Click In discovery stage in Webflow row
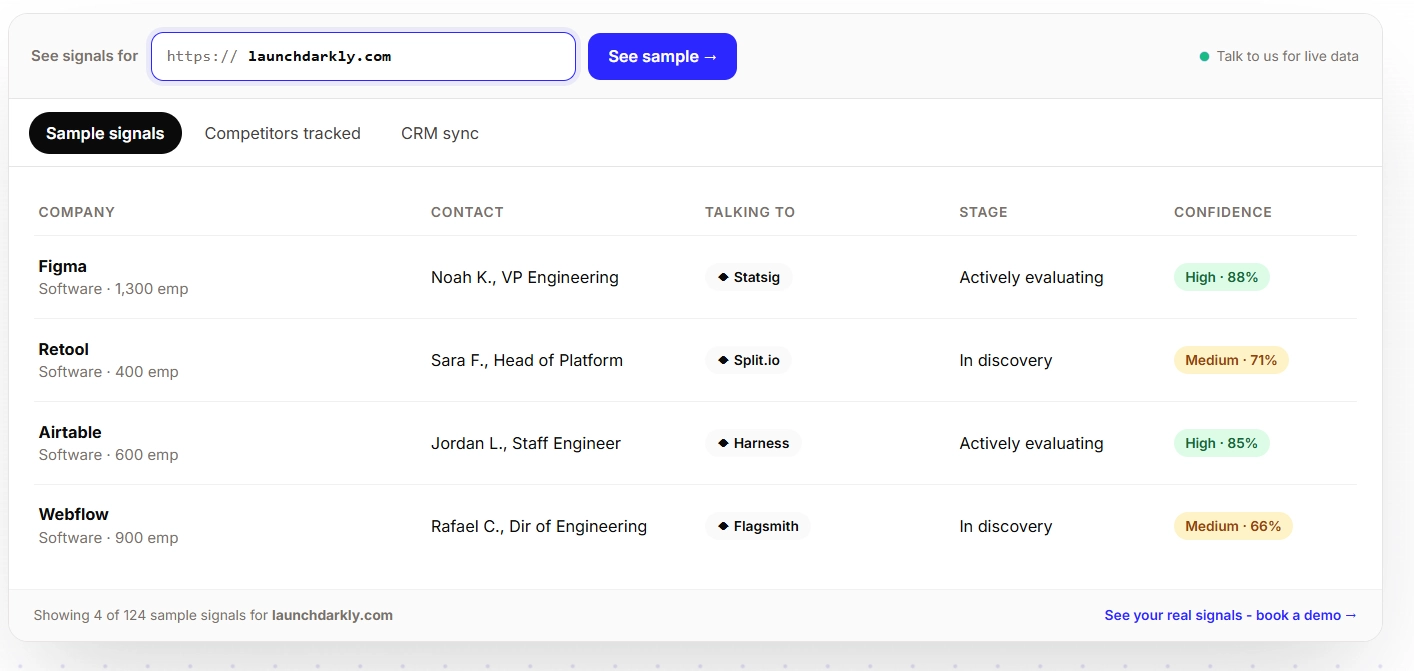This screenshot has height=671, width=1414. [1005, 526]
